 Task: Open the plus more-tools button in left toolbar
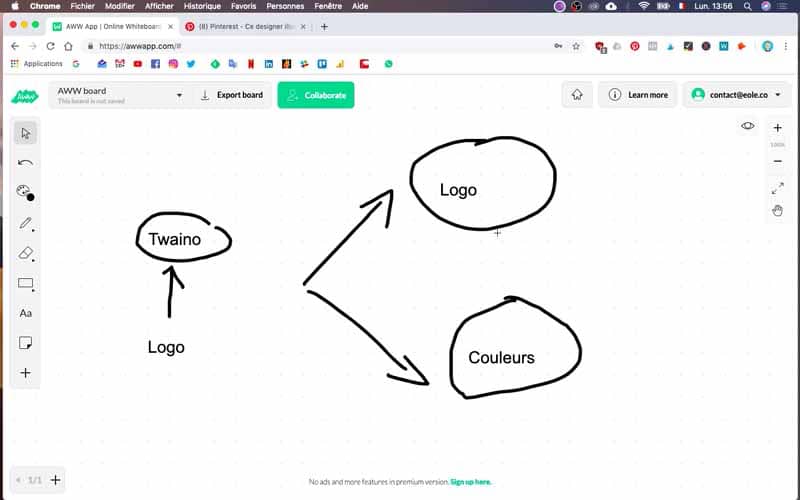pyautogui.click(x=26, y=373)
